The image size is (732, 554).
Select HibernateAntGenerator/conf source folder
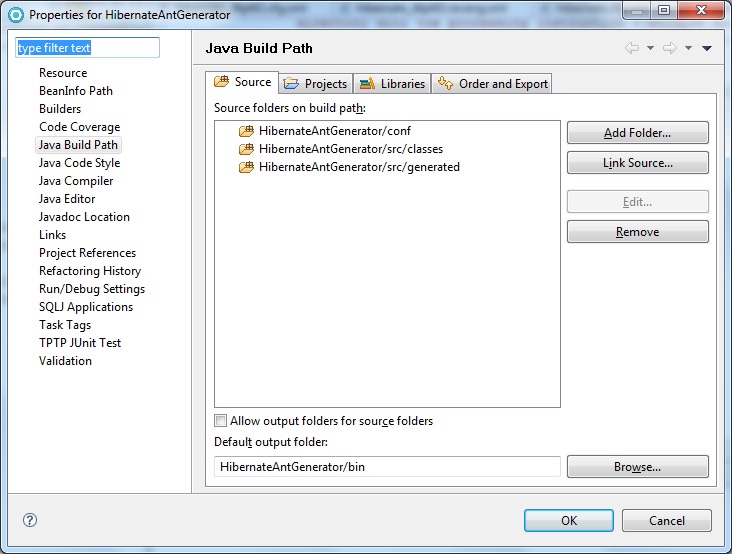click(x=335, y=131)
